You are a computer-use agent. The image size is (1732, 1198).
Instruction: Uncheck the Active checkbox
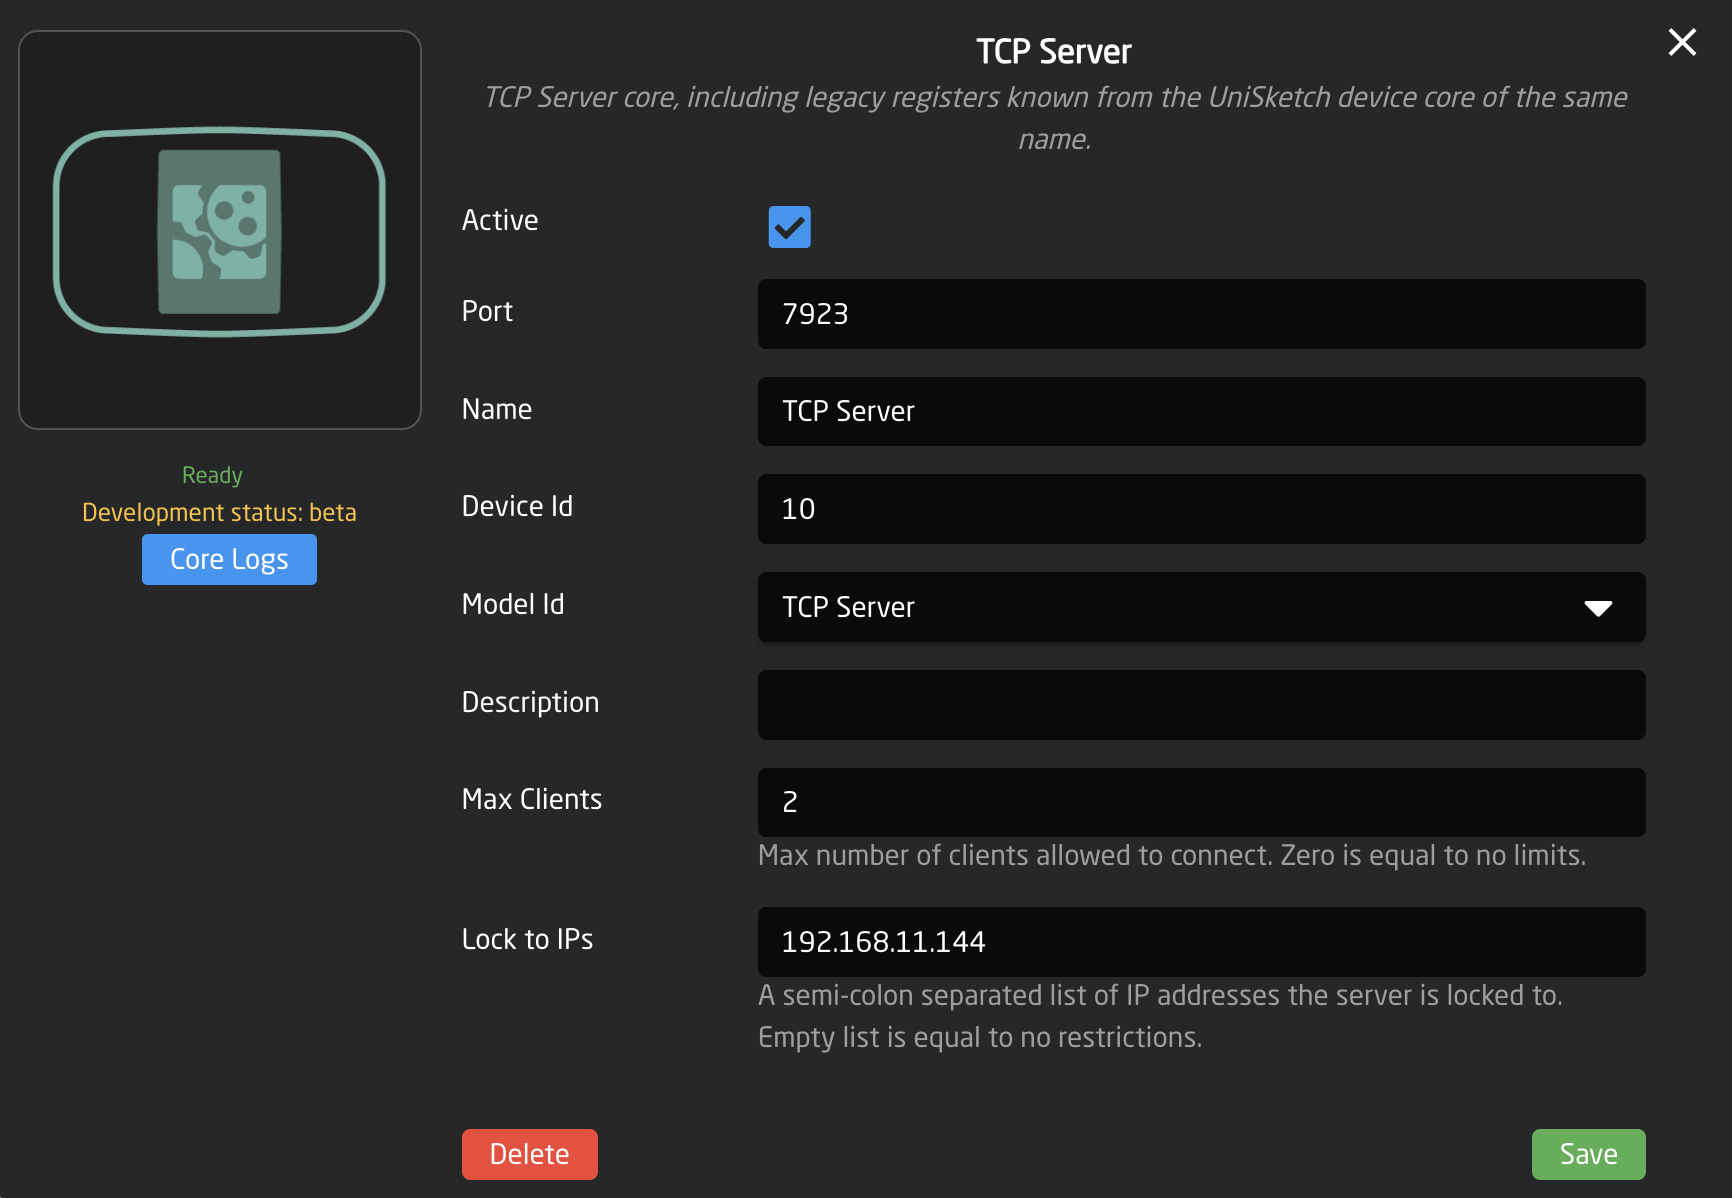789,227
